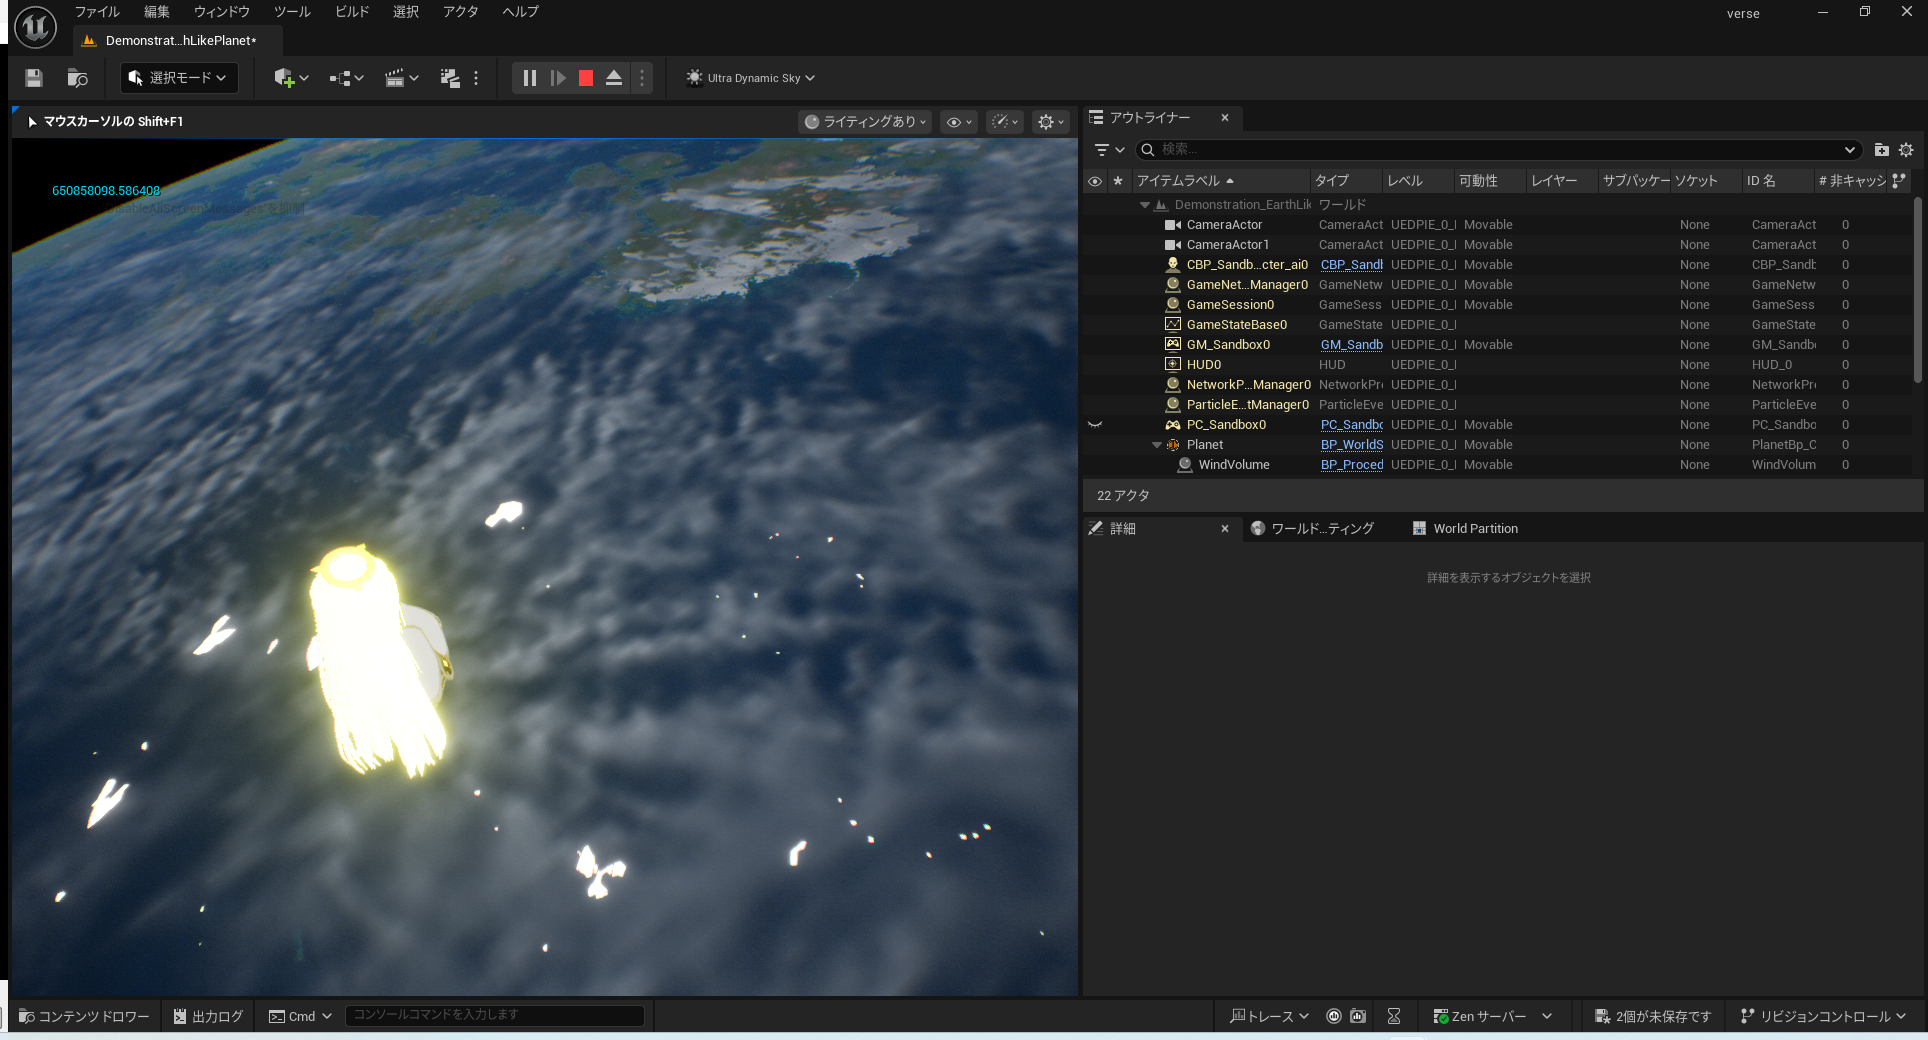Click the add new folder icon in Outliner

tap(1881, 150)
